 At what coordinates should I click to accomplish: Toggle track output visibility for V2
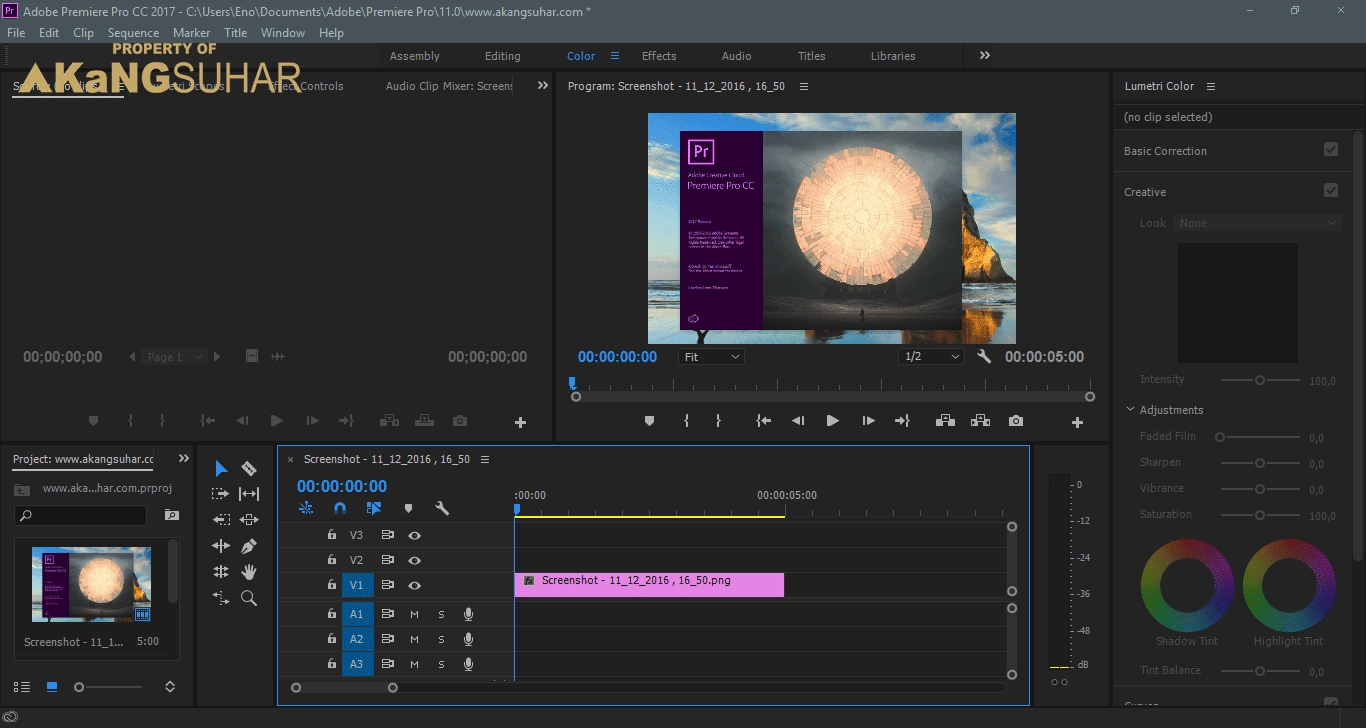tap(415, 559)
